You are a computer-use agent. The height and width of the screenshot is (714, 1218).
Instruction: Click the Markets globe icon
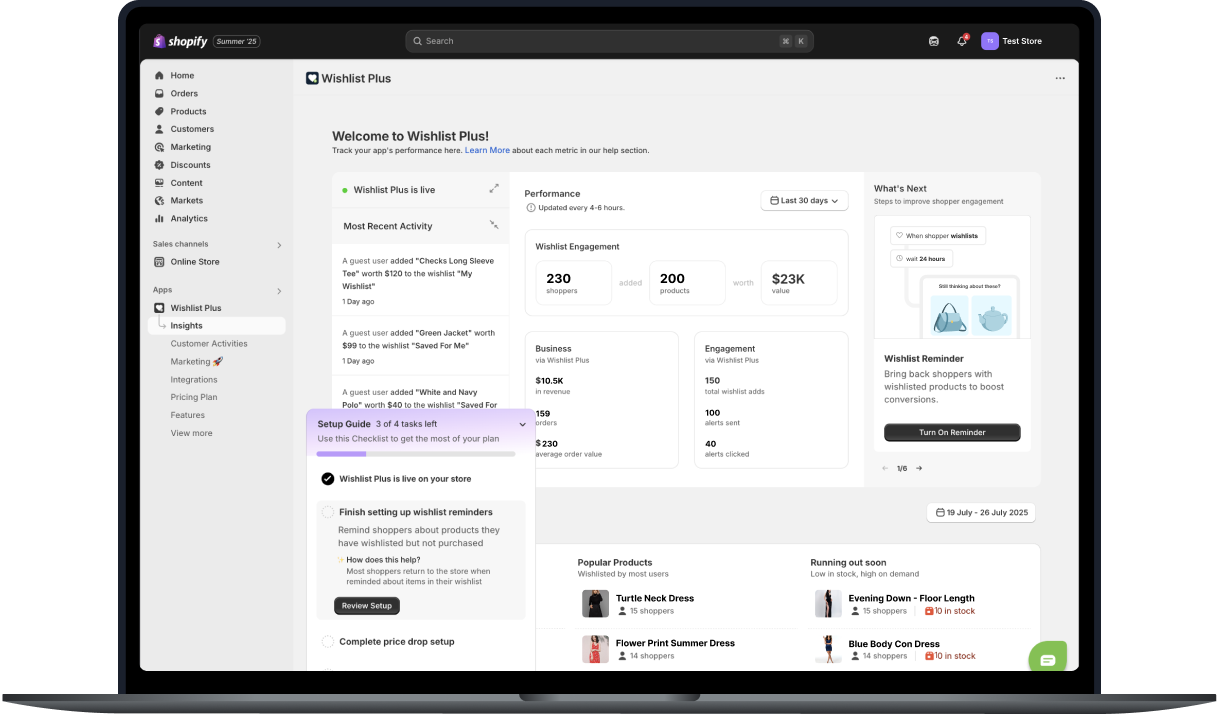159,201
